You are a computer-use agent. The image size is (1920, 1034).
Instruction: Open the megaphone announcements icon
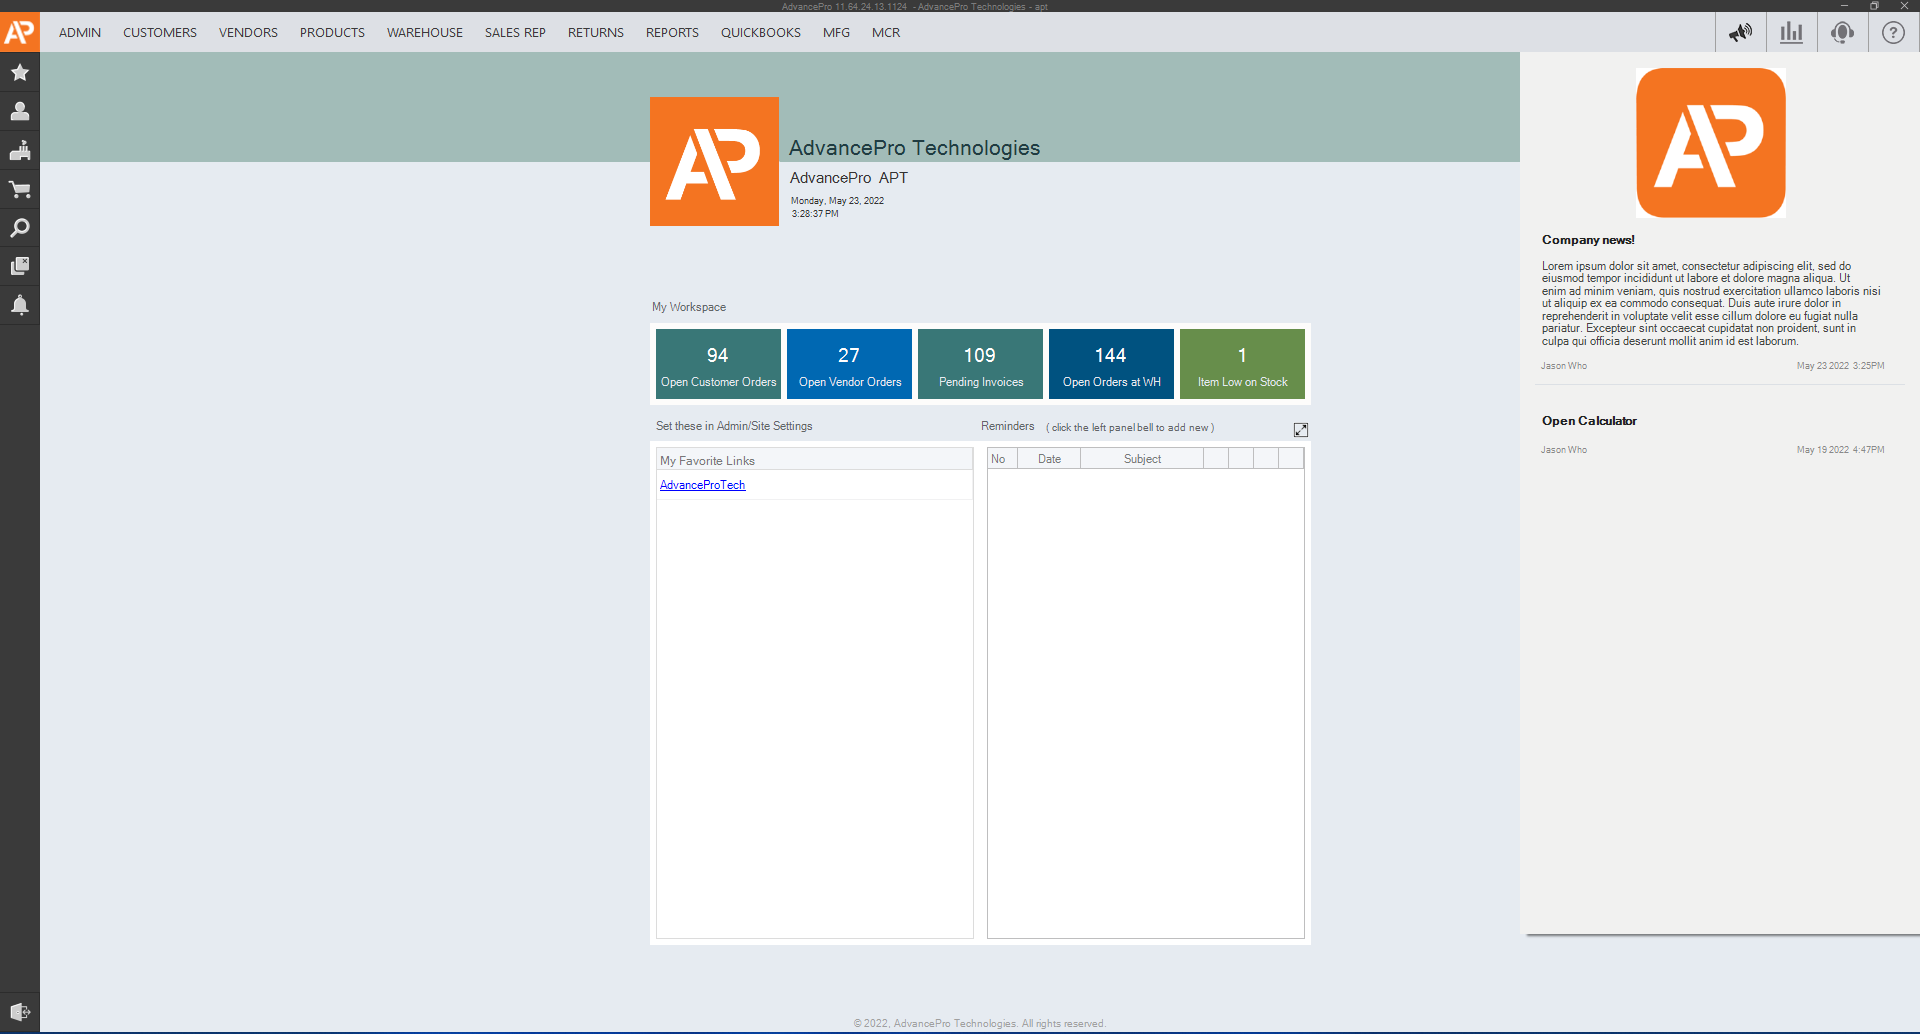(x=1740, y=33)
